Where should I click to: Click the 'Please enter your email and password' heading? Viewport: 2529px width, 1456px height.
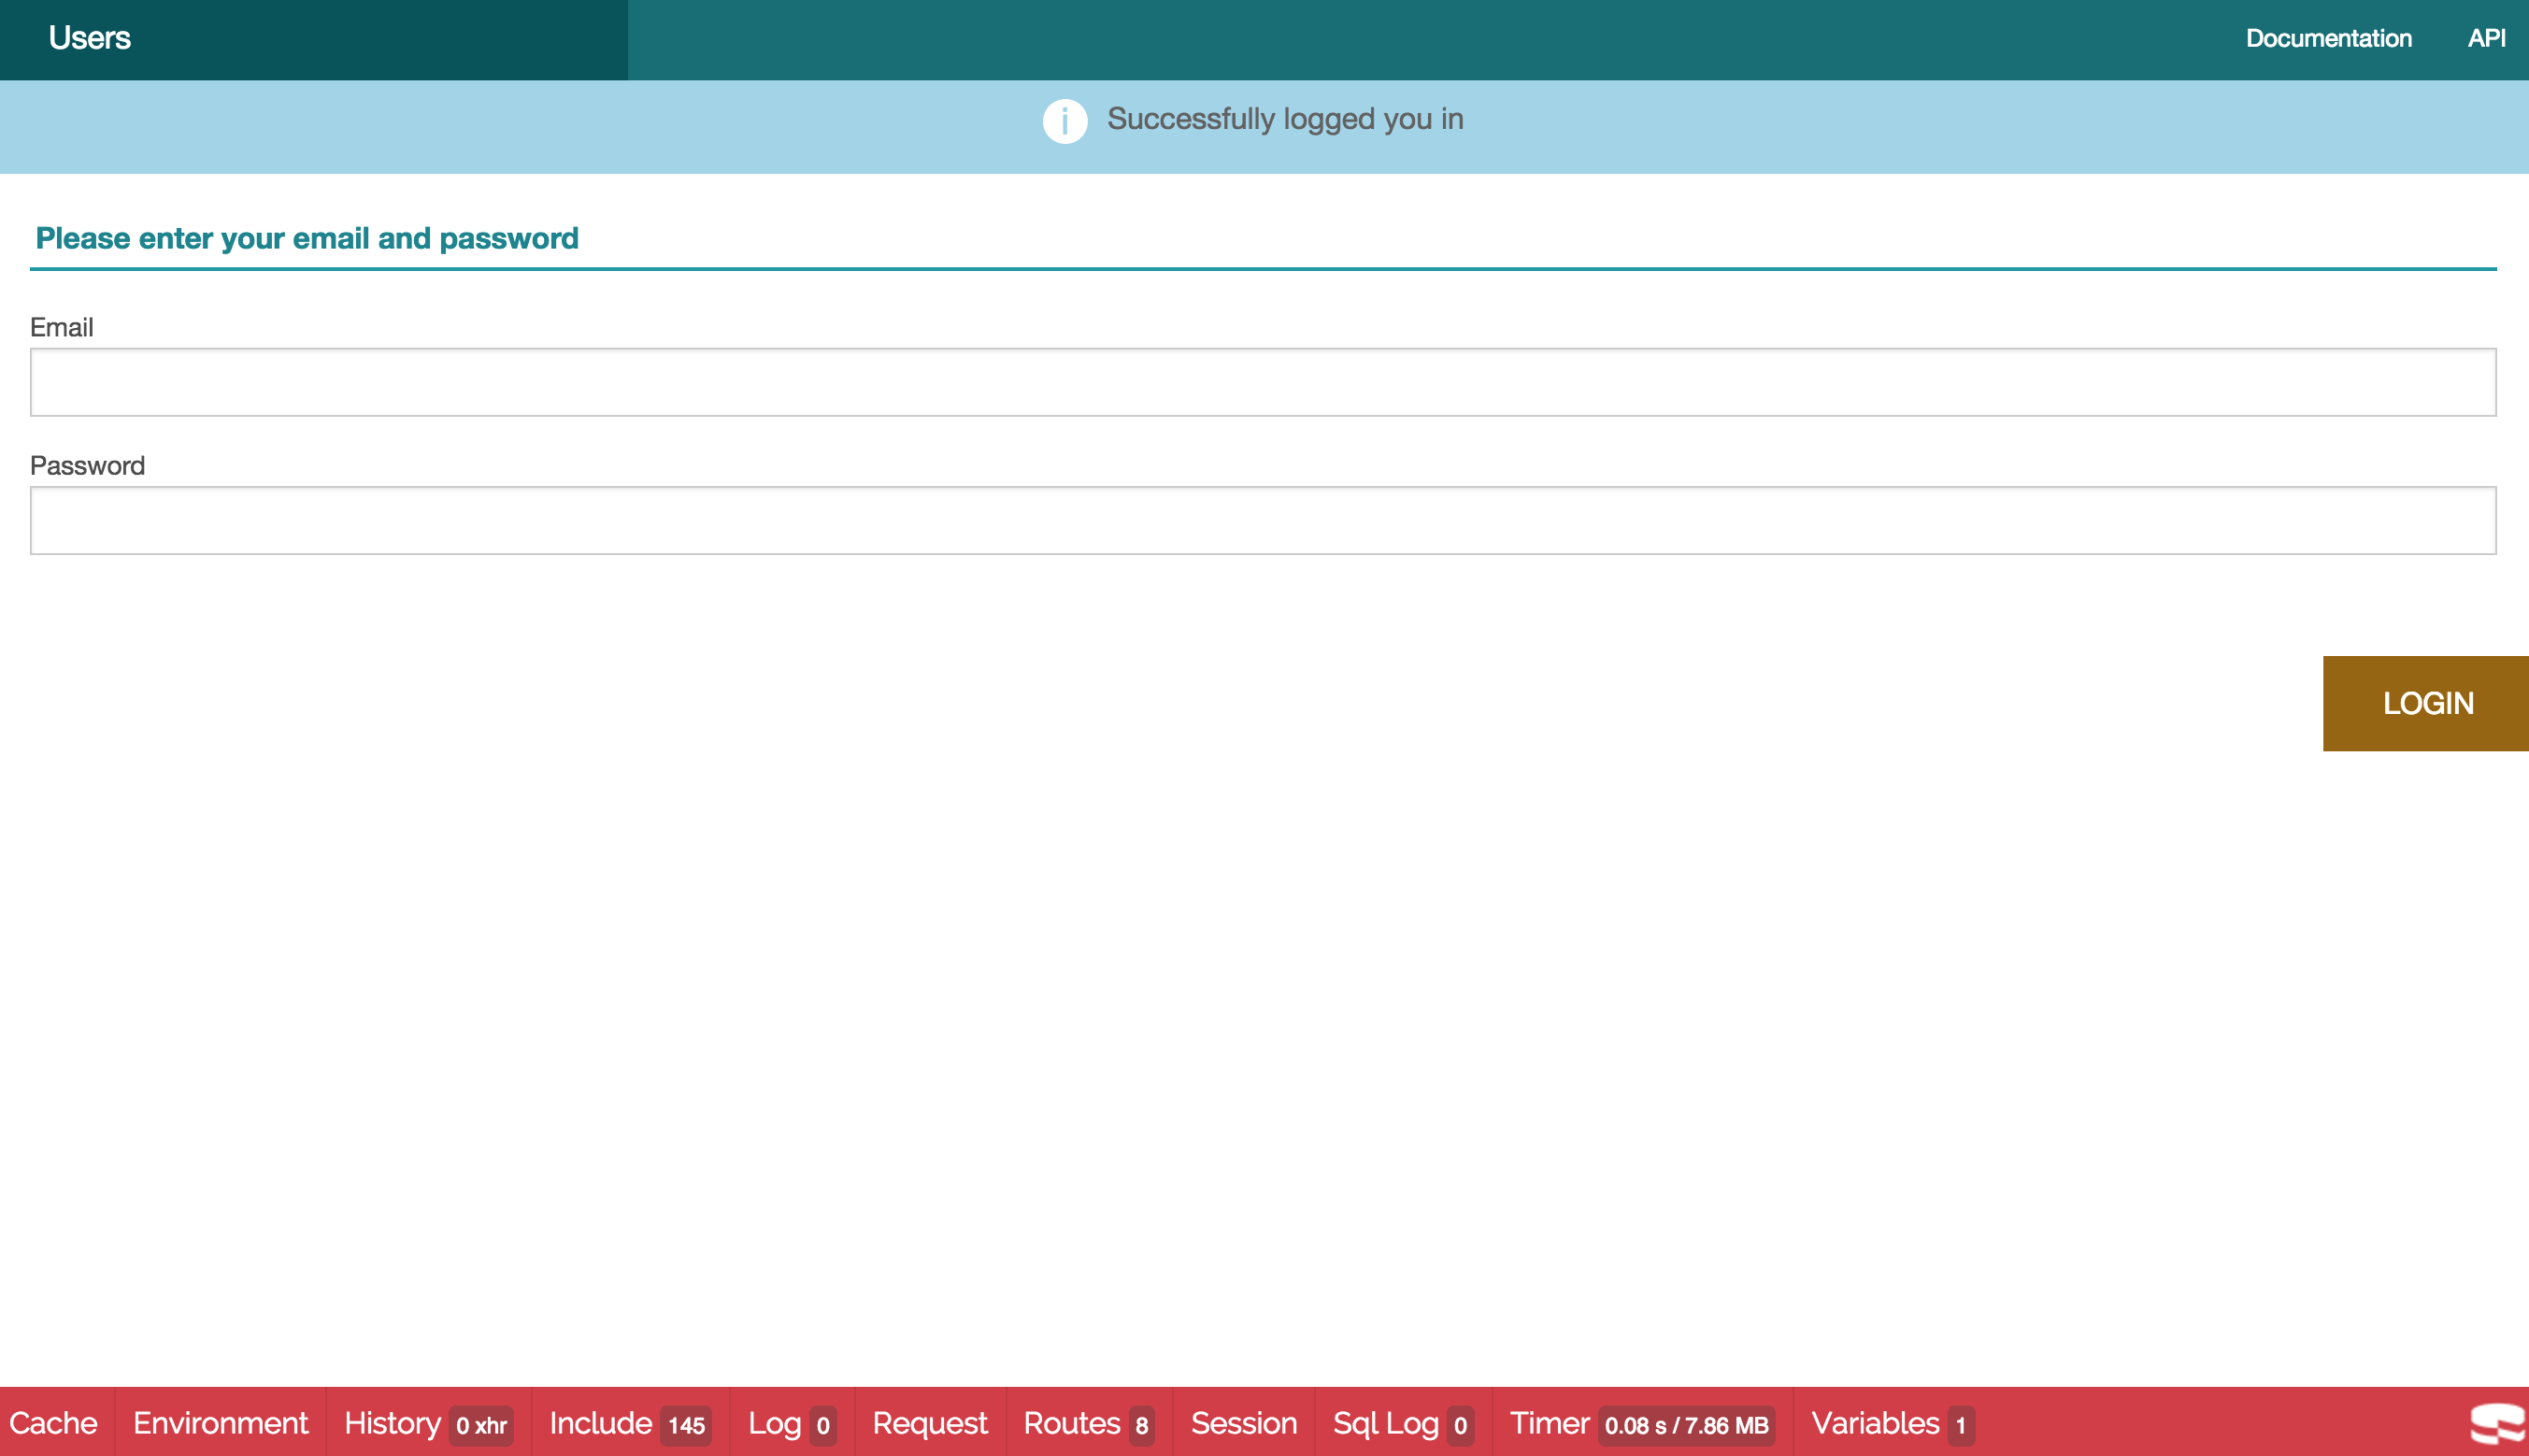307,238
